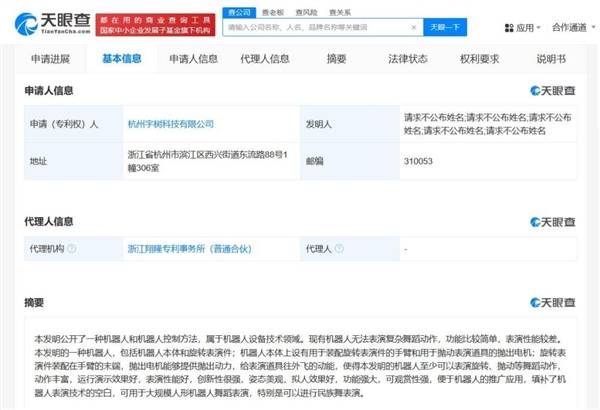This screenshot has height=410, width=600.
Task: Click the 申请（专利权）人 label cell
Action: 74,124
